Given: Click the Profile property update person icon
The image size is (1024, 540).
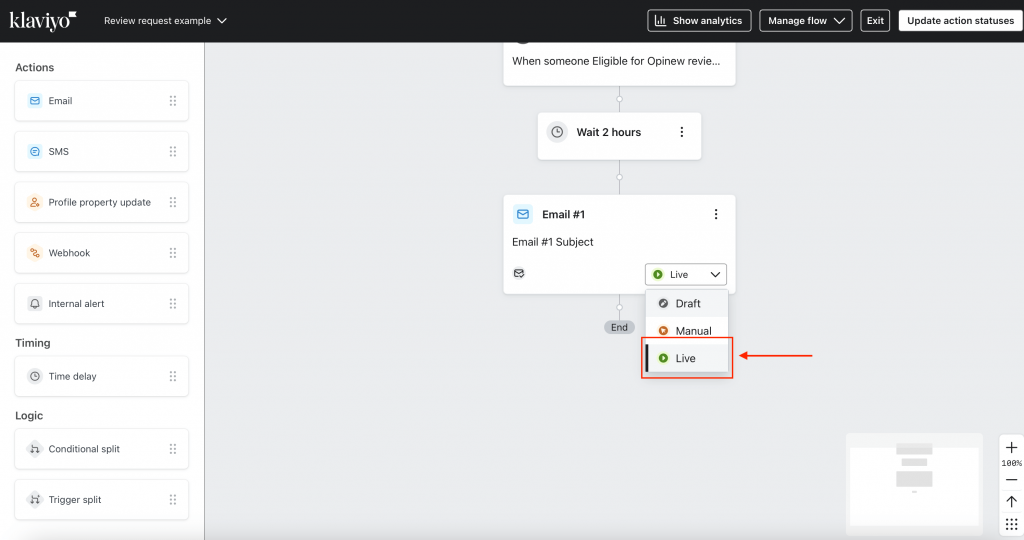Looking at the screenshot, I should pyautogui.click(x=35, y=202).
